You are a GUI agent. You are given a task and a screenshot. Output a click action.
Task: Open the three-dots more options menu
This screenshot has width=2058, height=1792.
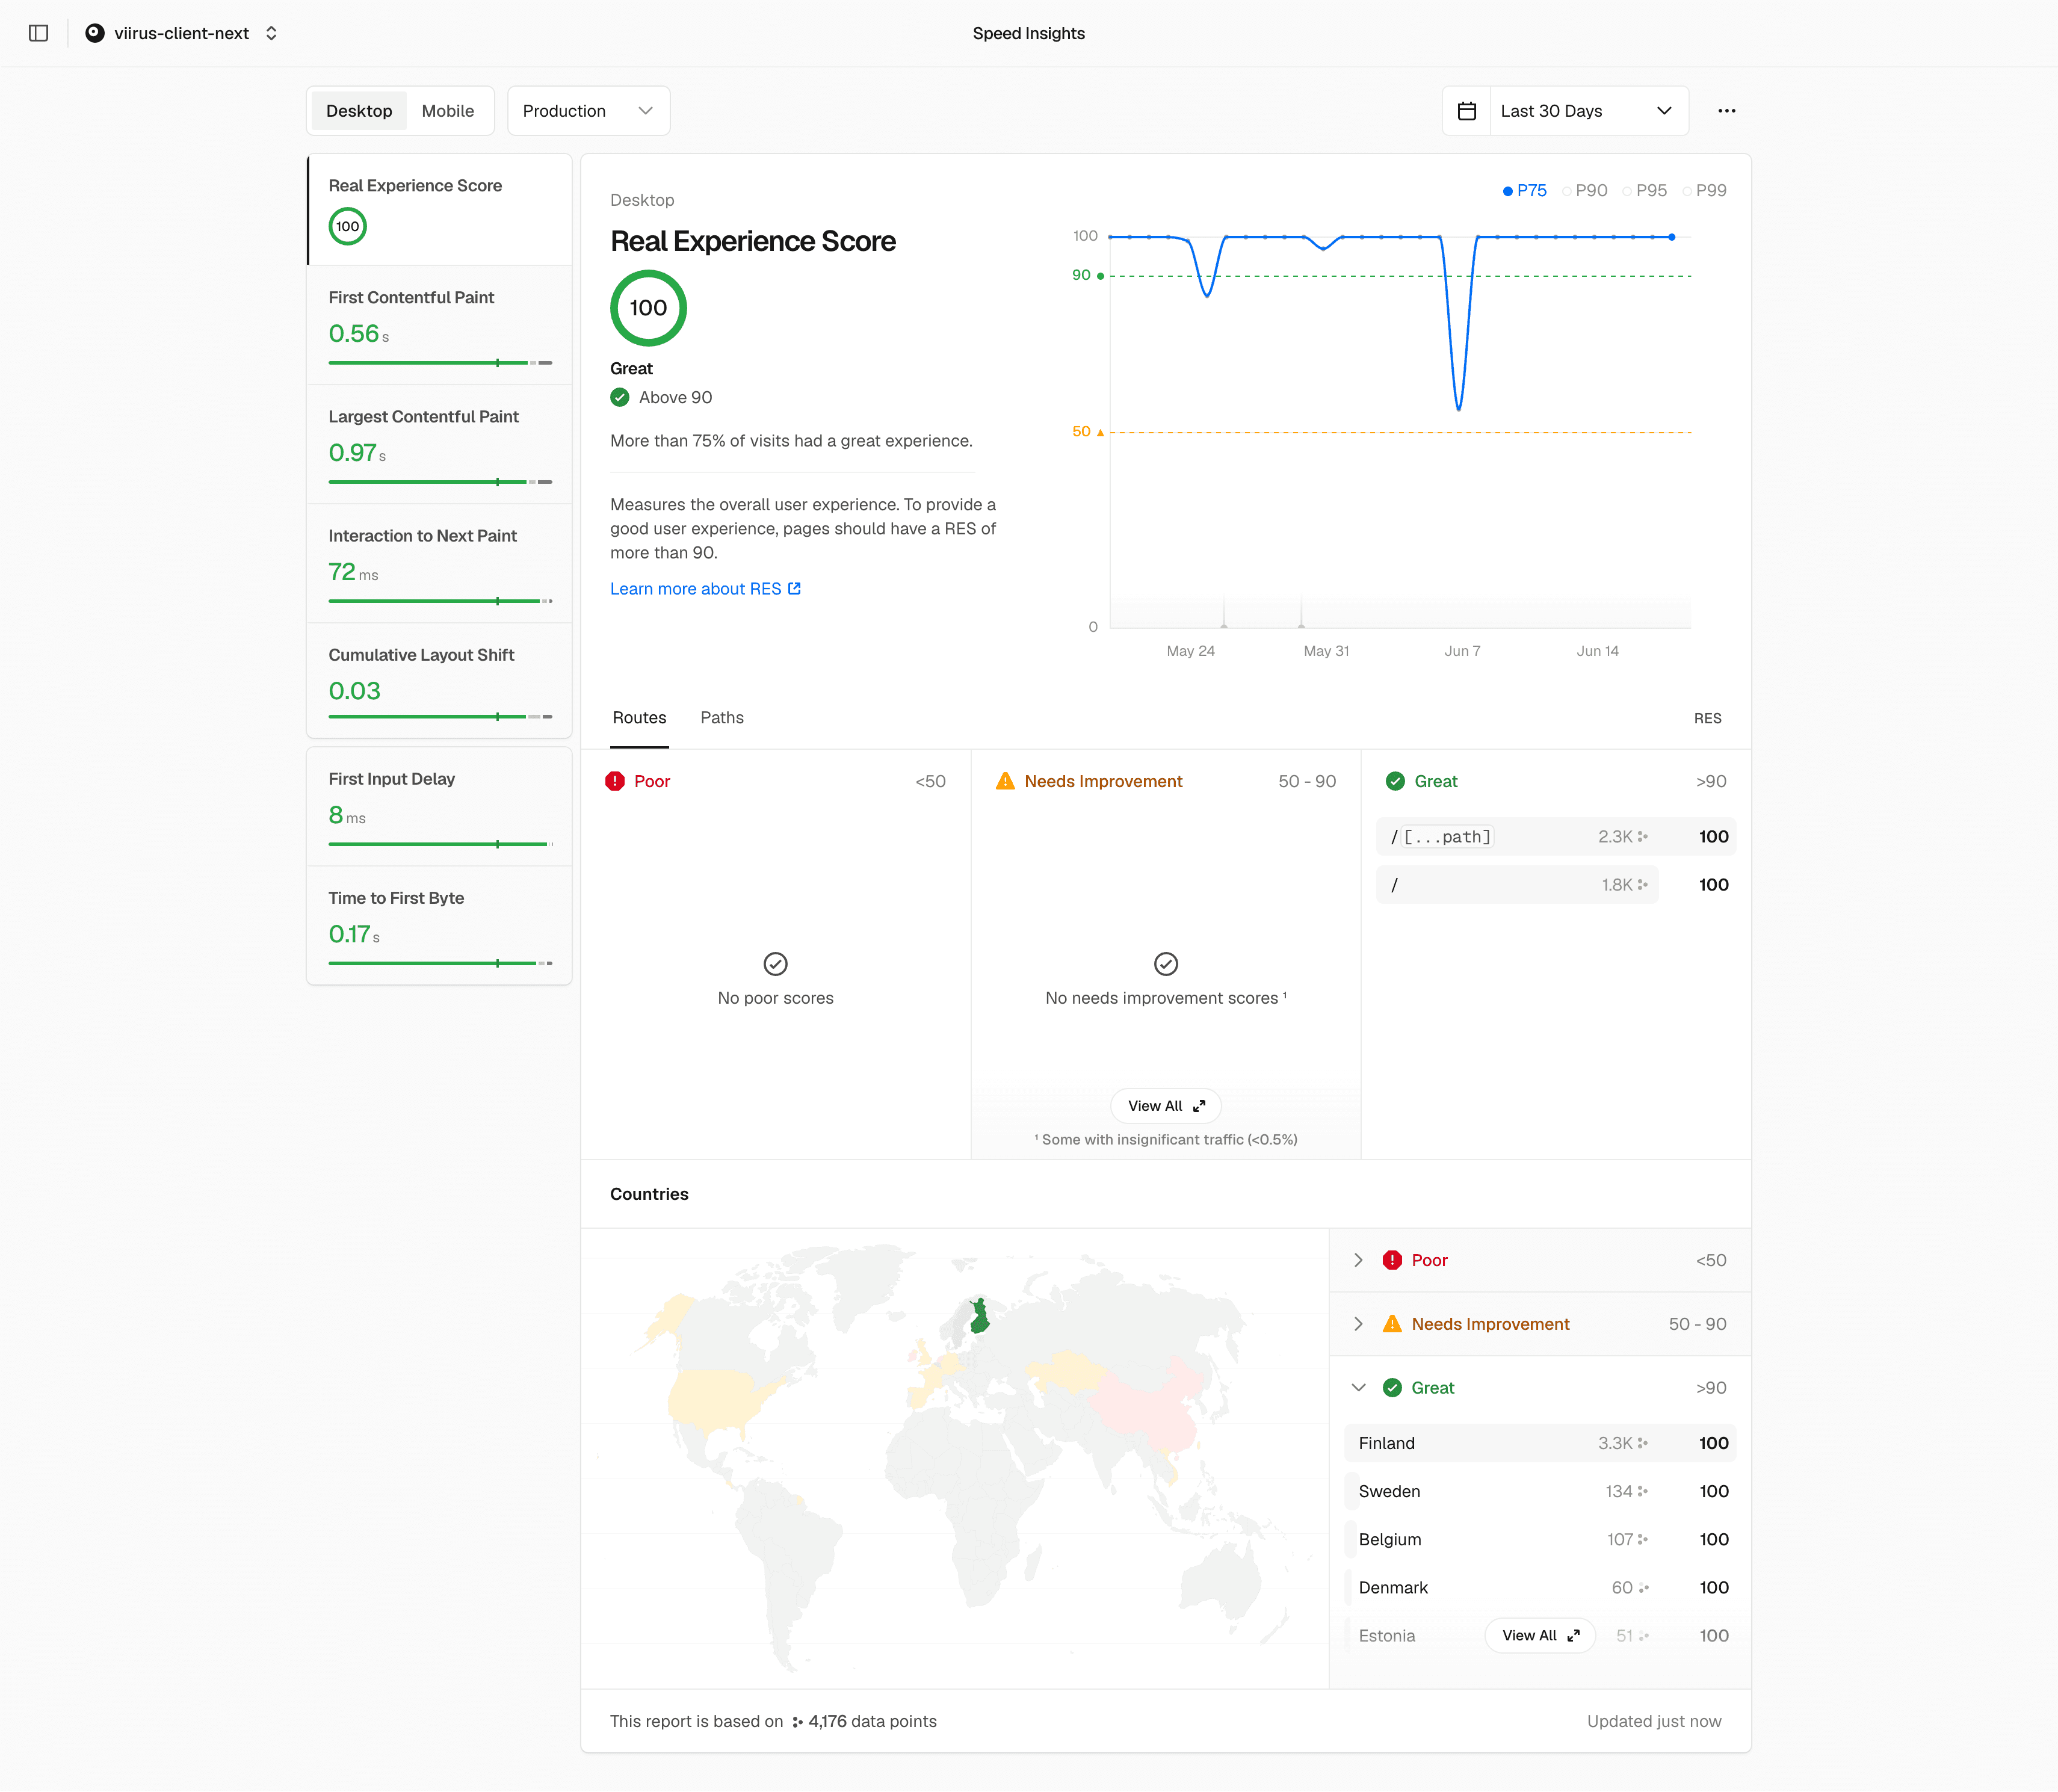tap(1727, 111)
